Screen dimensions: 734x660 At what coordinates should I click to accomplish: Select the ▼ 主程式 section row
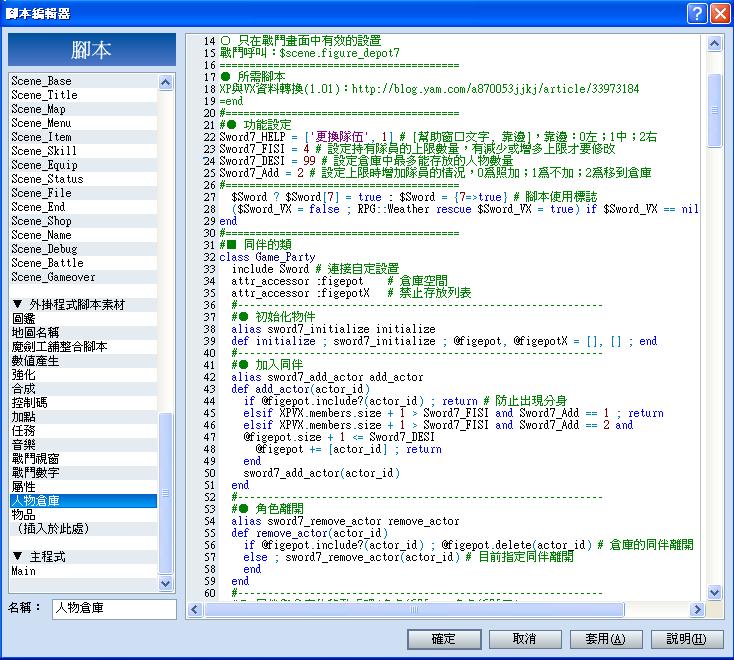83,557
